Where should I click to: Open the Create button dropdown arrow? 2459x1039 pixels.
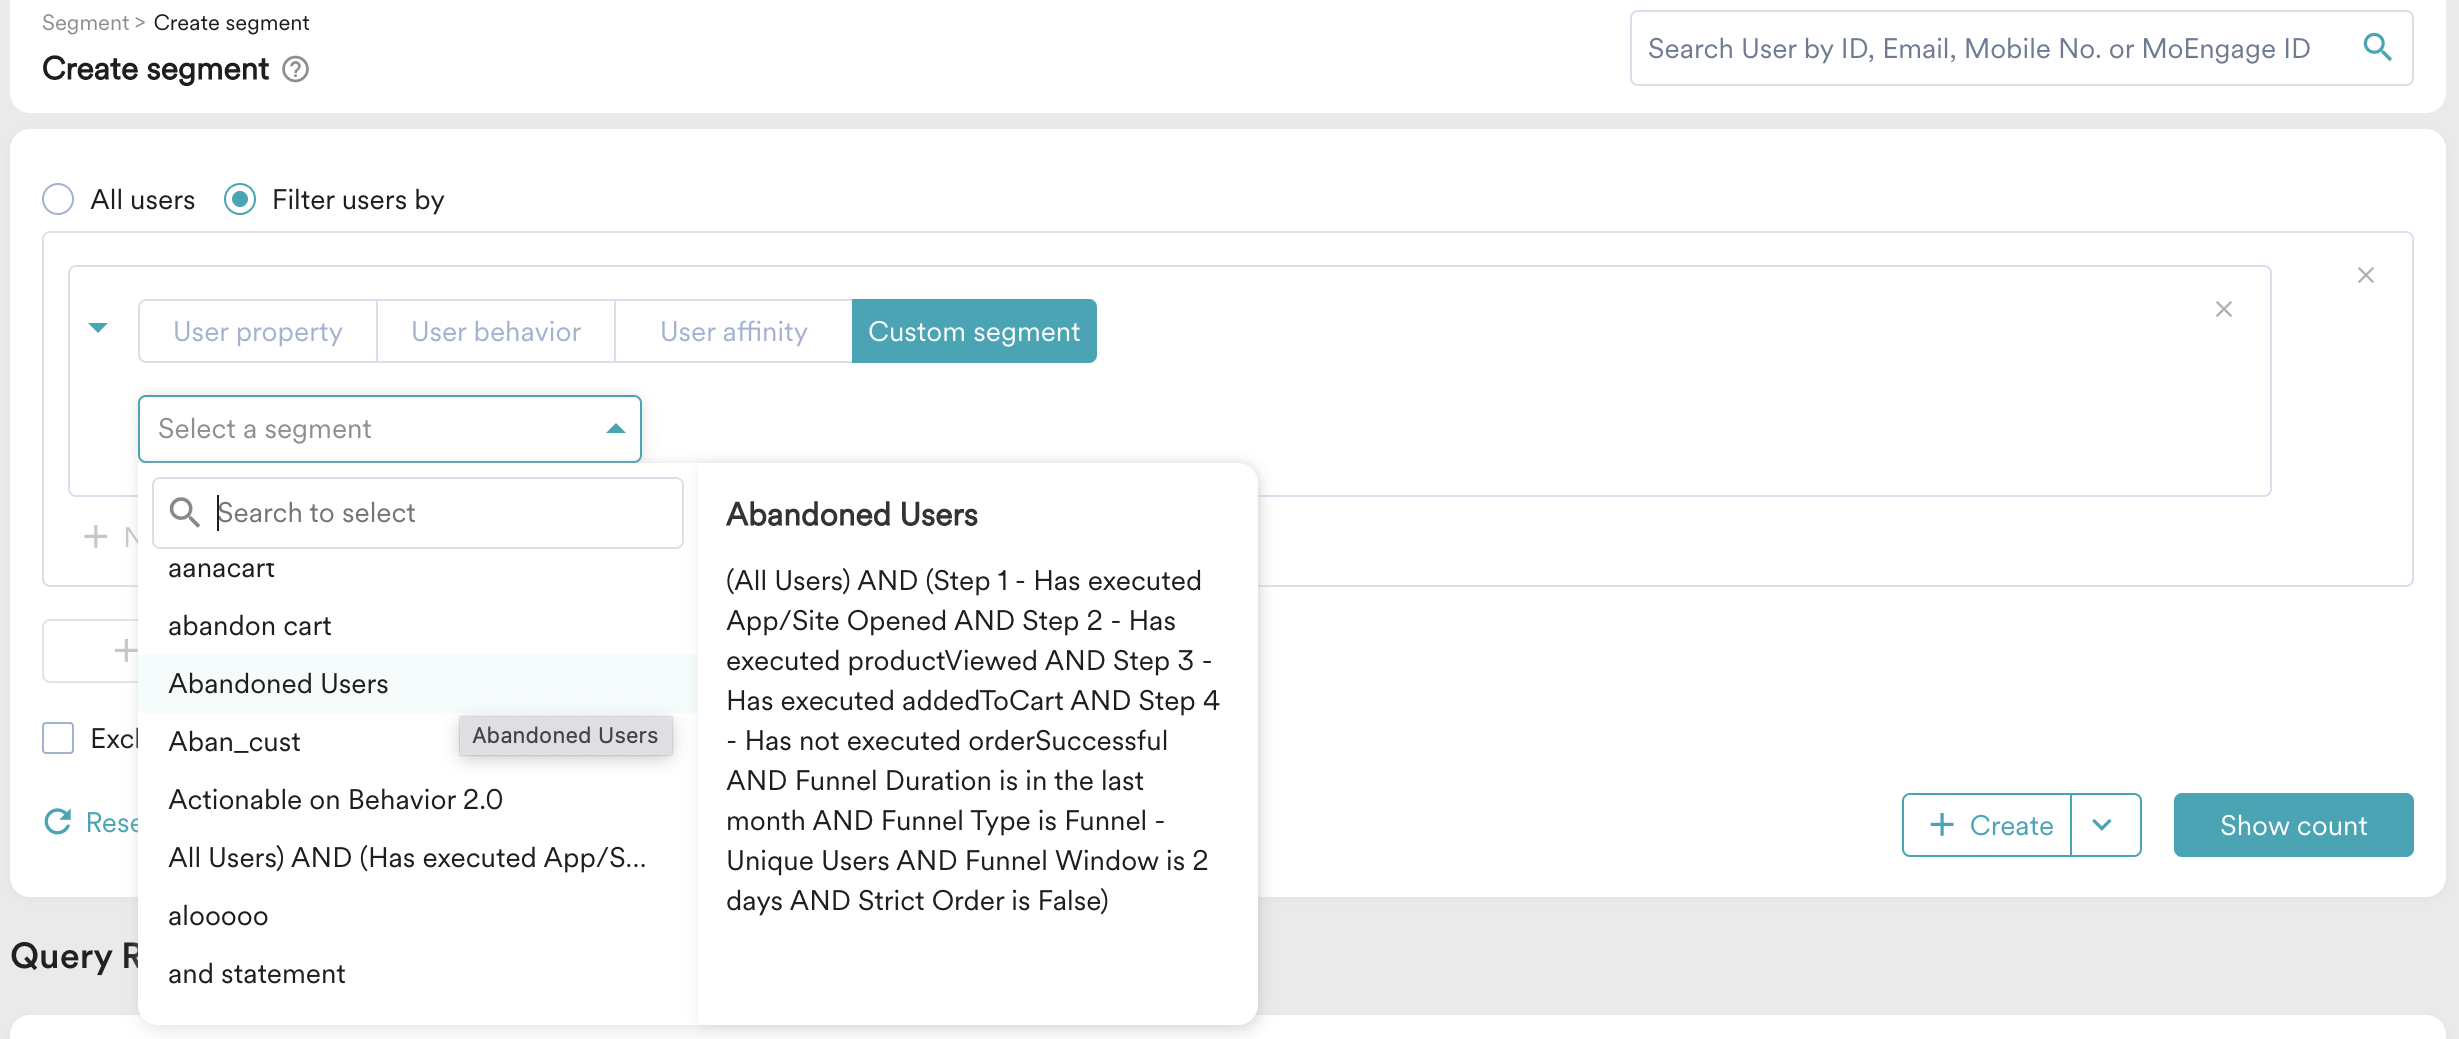coord(2103,825)
